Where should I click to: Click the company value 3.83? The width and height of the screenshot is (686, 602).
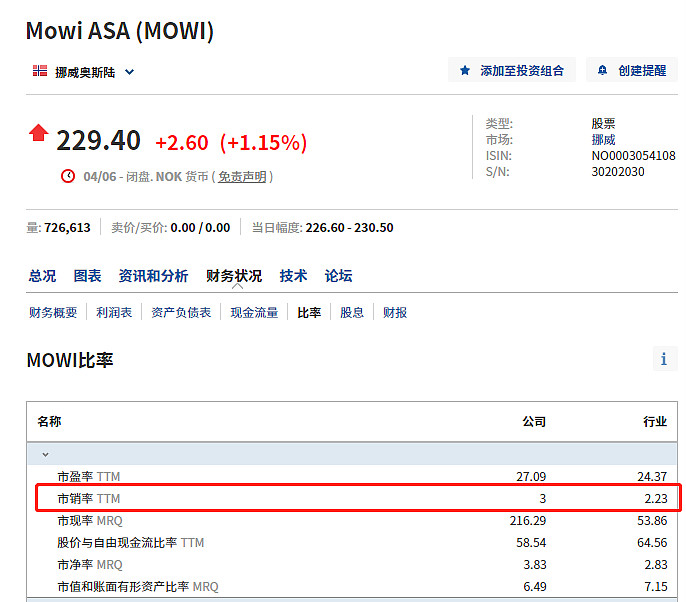tap(535, 565)
